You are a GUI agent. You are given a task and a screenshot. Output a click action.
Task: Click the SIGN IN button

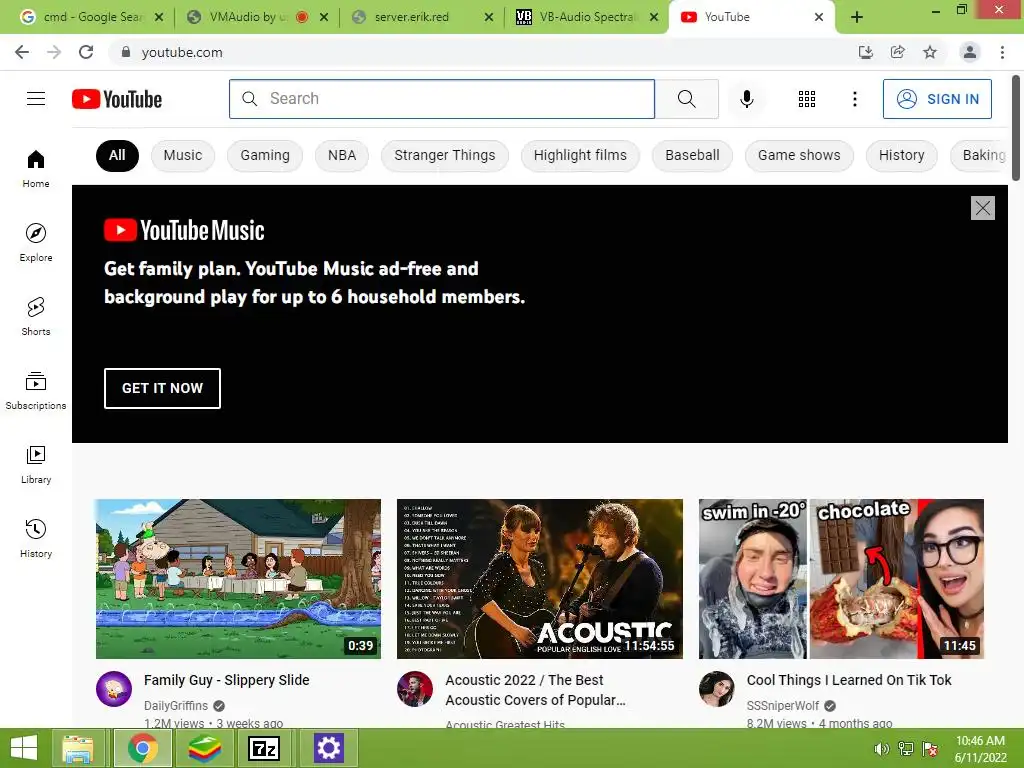pyautogui.click(x=937, y=99)
